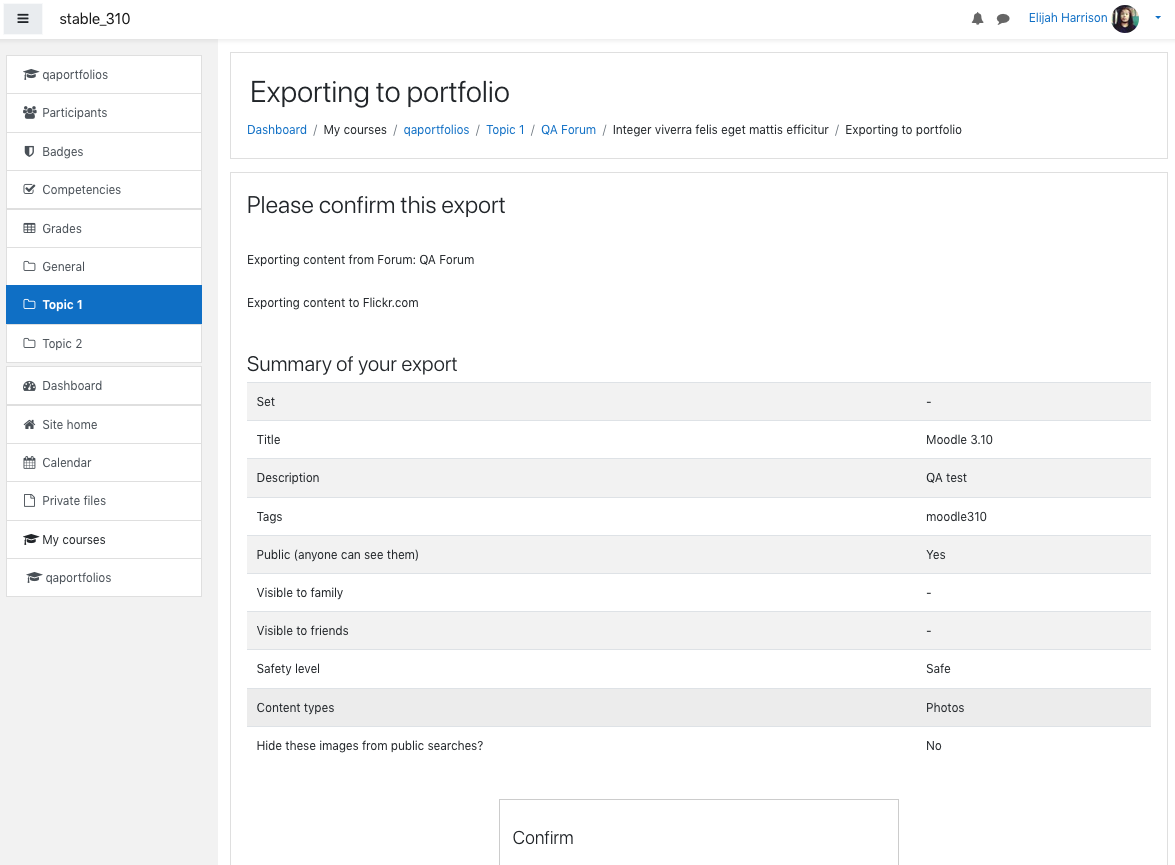The image size is (1175, 865).
Task: Click the My courses graduation cap icon
Action: (30, 540)
